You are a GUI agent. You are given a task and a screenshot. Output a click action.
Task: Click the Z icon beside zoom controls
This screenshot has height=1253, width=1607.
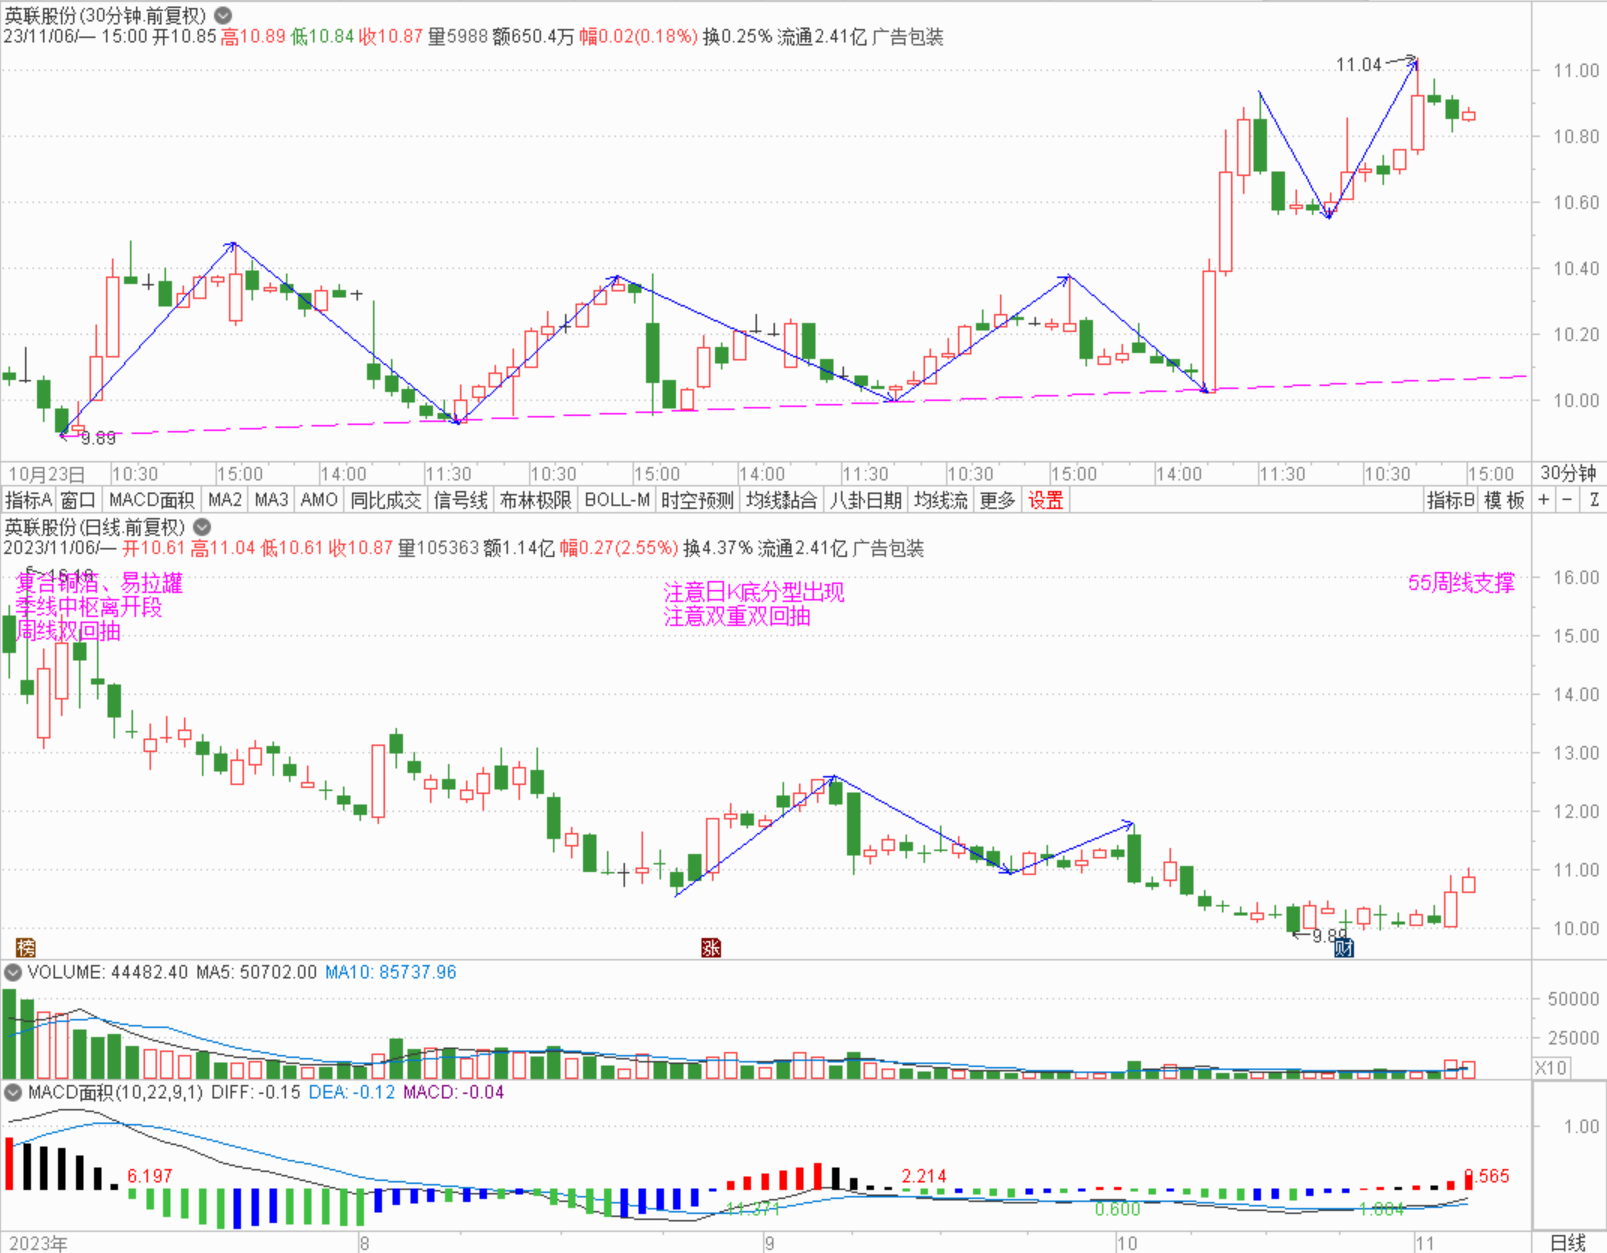pyautogui.click(x=1594, y=500)
